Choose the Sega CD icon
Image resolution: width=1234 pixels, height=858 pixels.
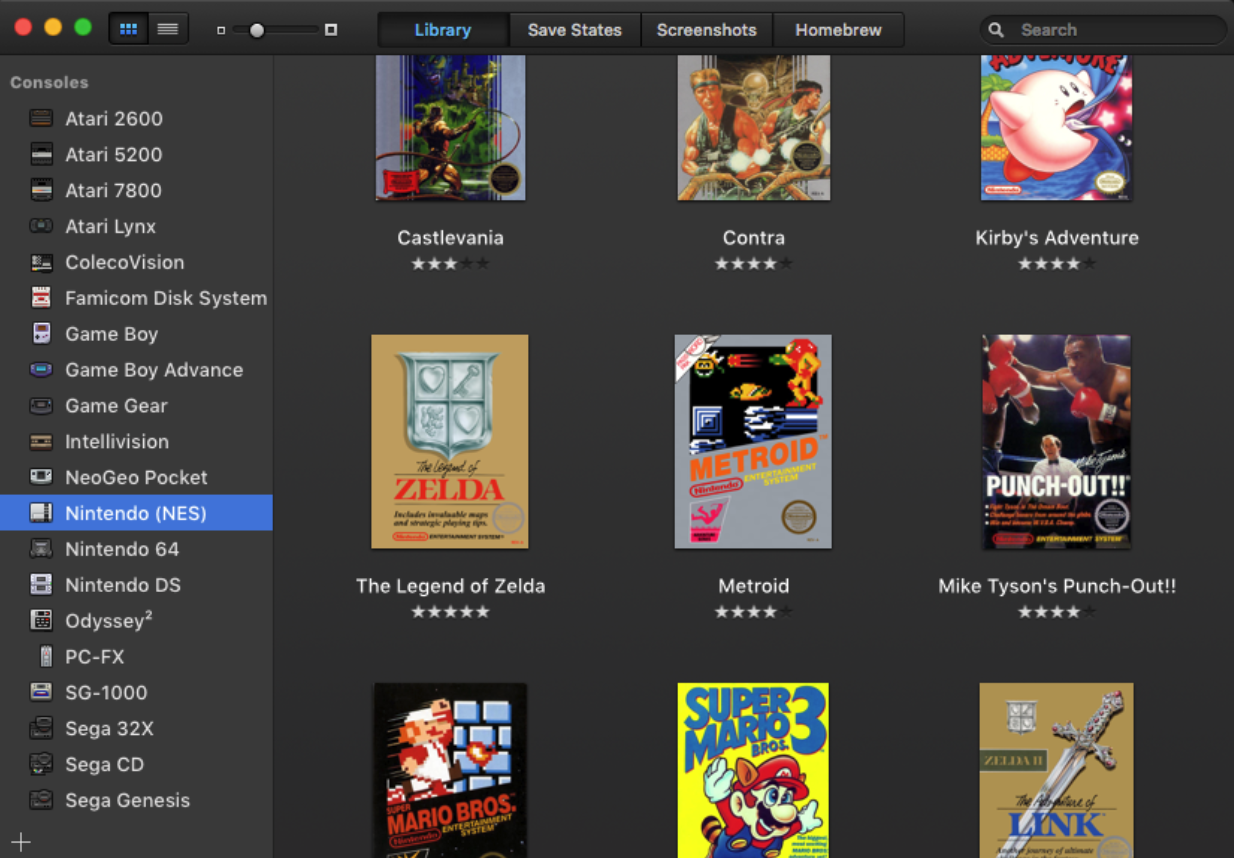pos(41,765)
